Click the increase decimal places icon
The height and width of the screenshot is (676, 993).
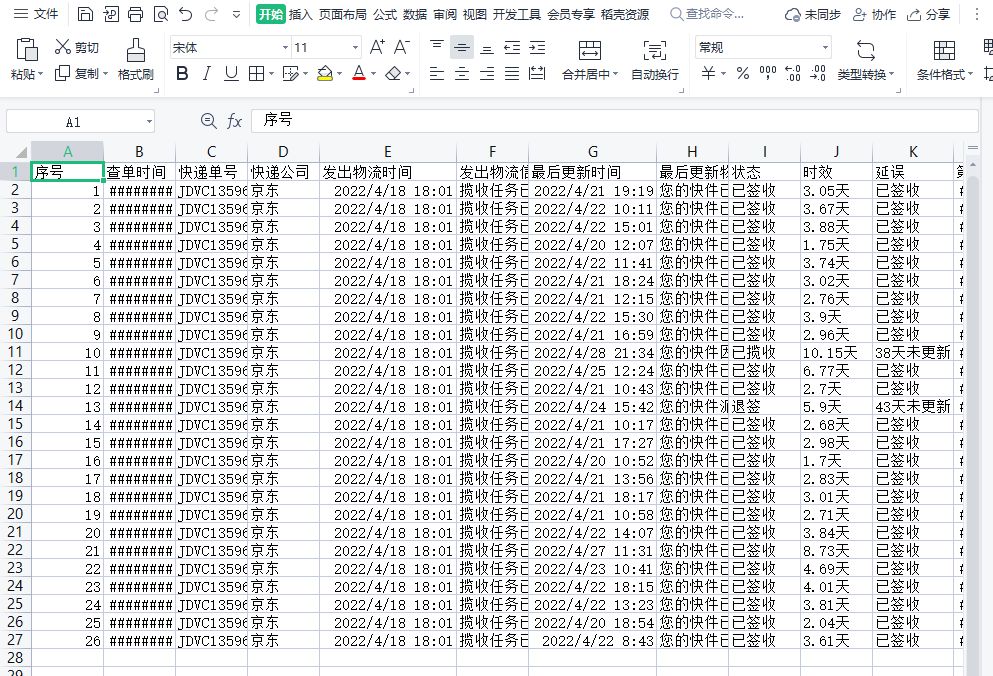[x=792, y=73]
